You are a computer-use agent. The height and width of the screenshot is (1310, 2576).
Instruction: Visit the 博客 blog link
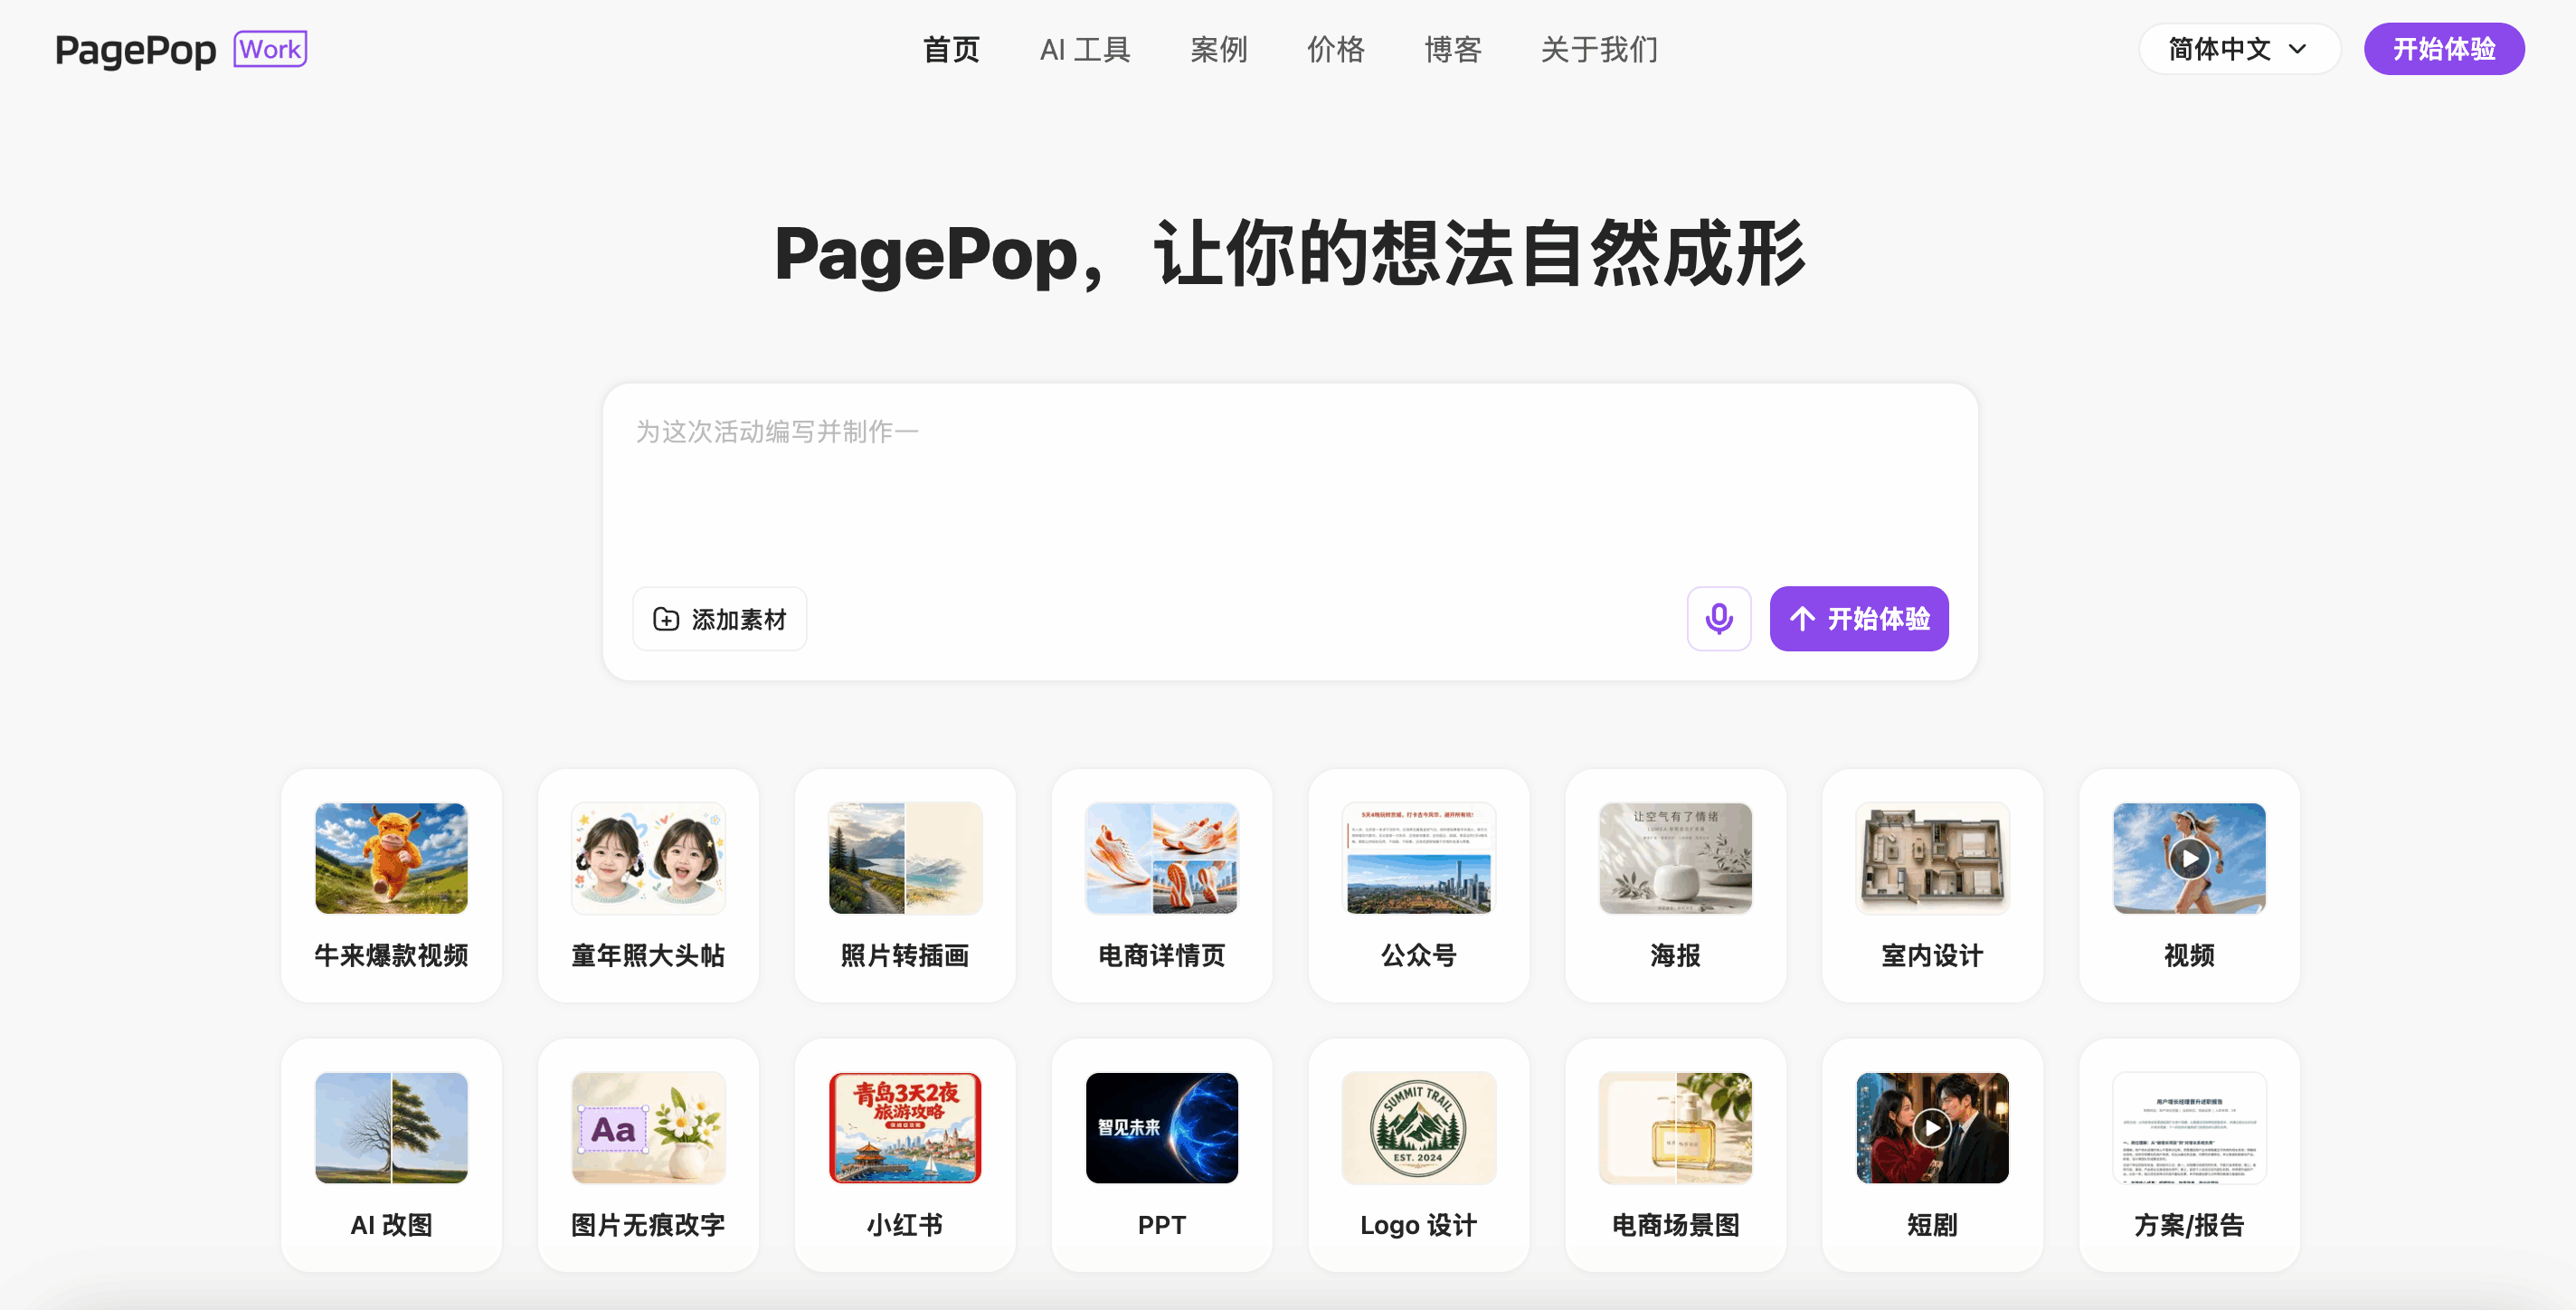tap(1453, 49)
